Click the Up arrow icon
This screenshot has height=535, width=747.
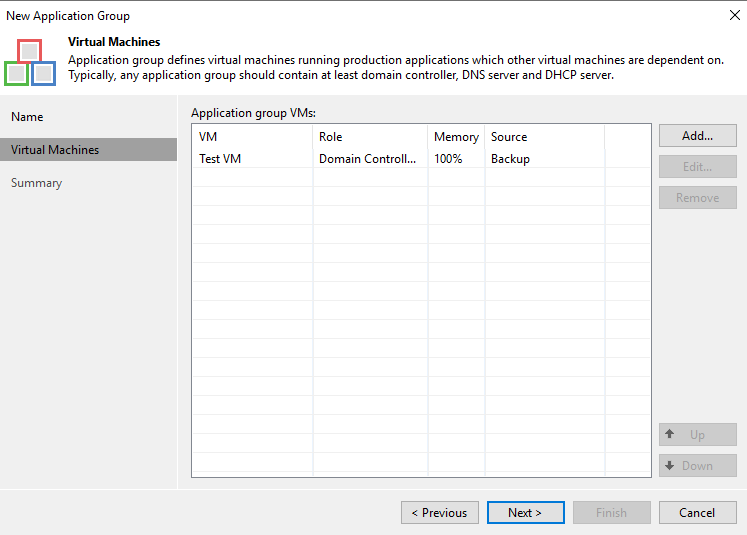(669, 434)
